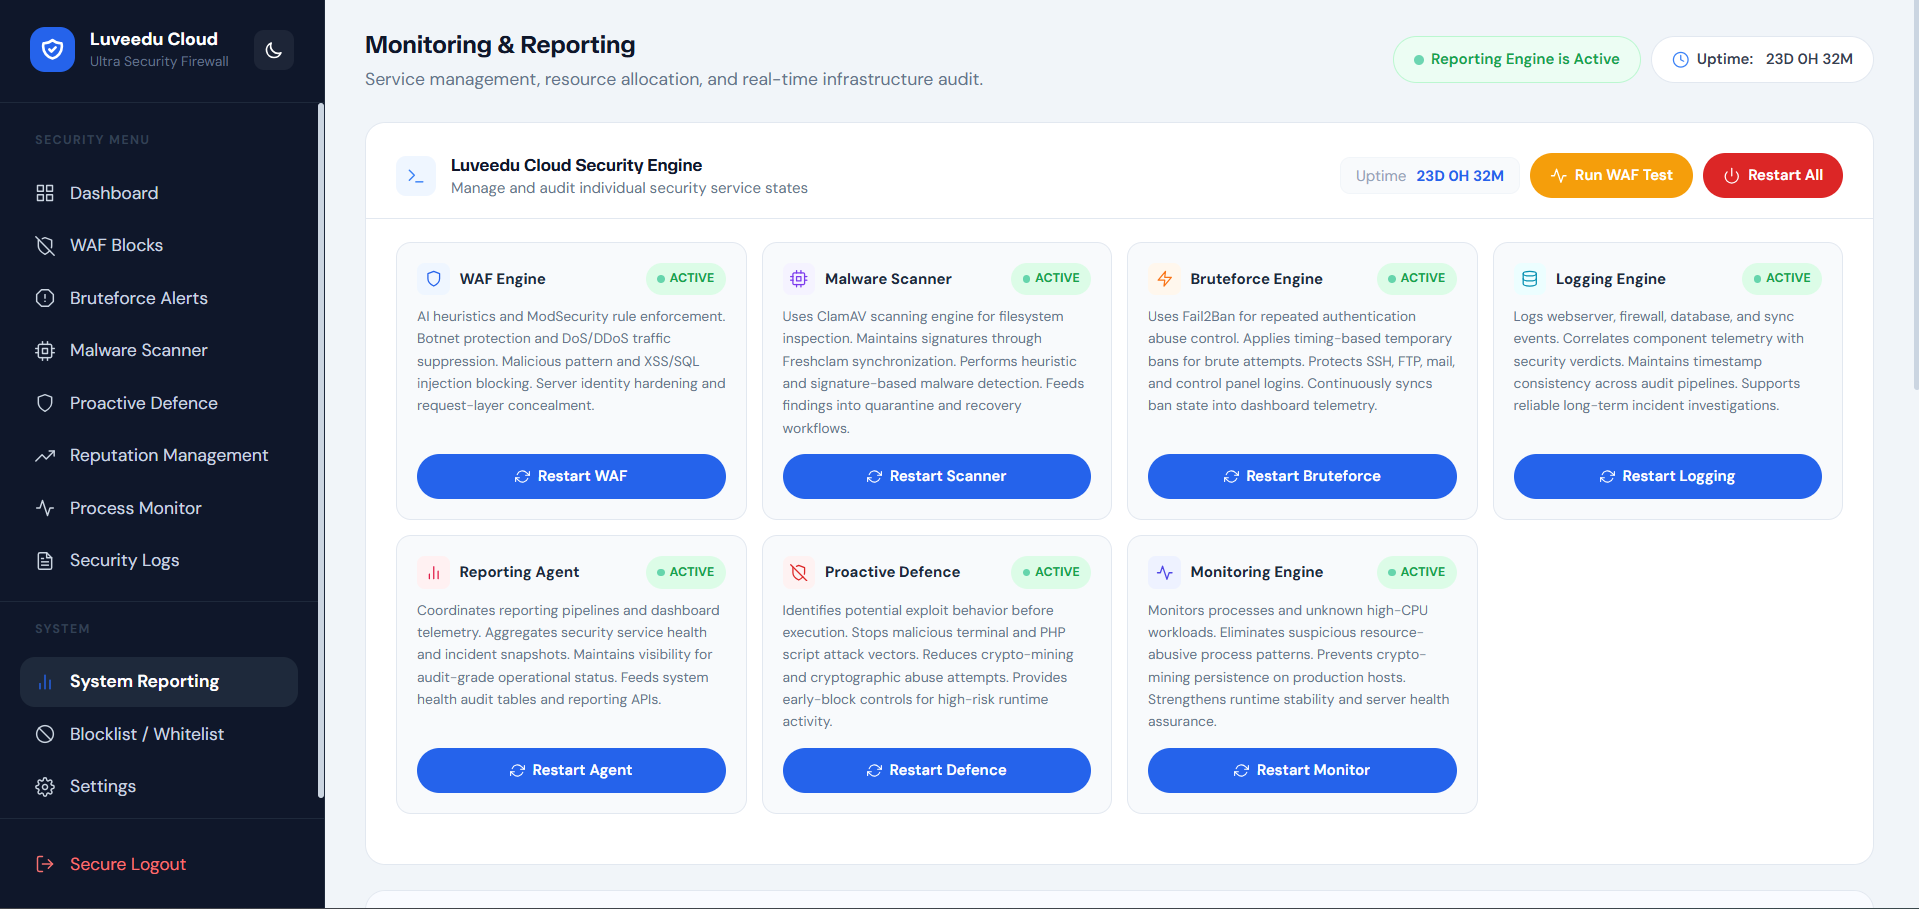Click the Logging Engine ACTIVE status badge
This screenshot has height=909, width=1919.
point(1782,278)
